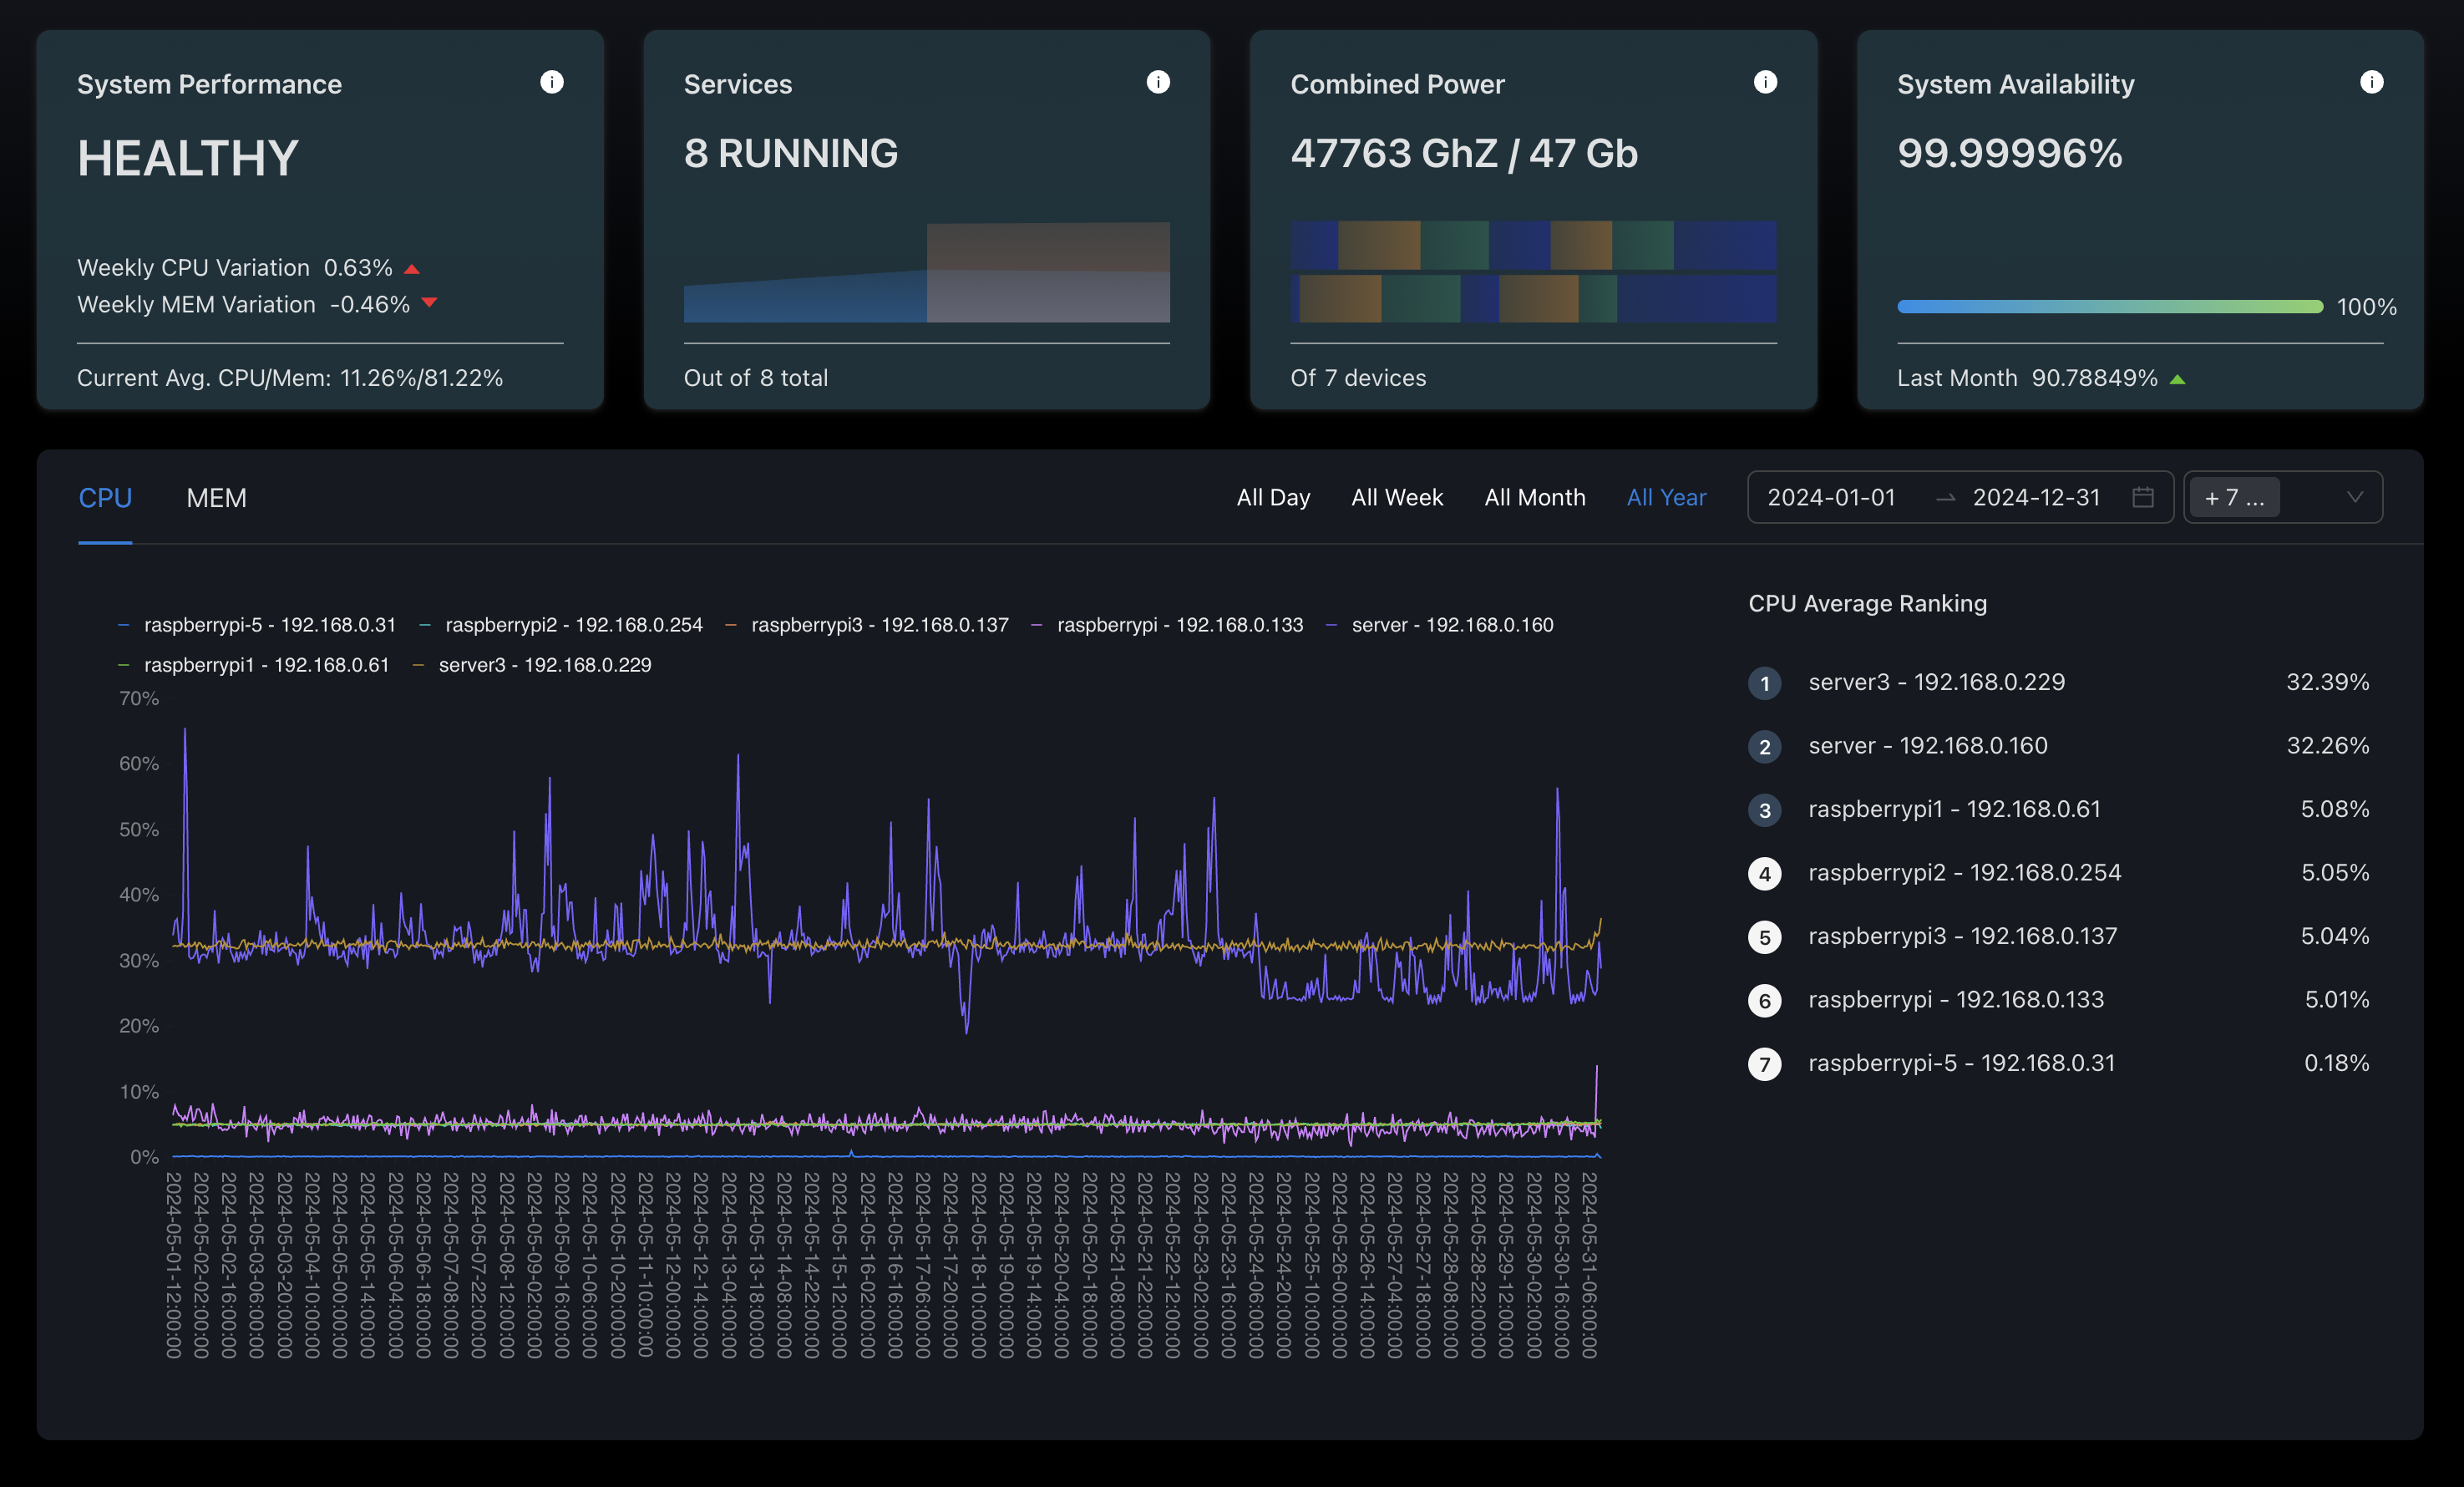Select the MEM tab in chart view
The height and width of the screenshot is (1487, 2464).
click(216, 496)
